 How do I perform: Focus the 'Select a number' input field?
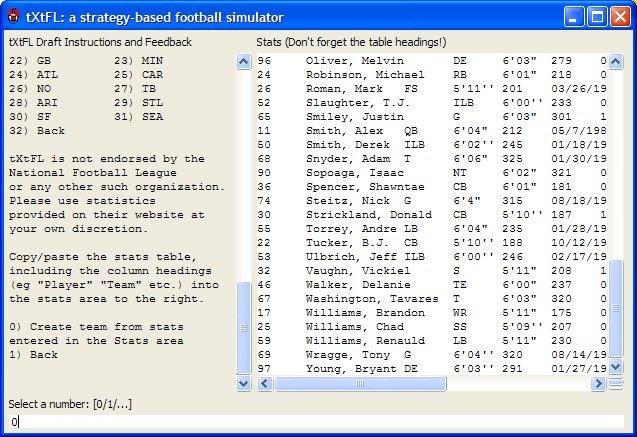315,422
